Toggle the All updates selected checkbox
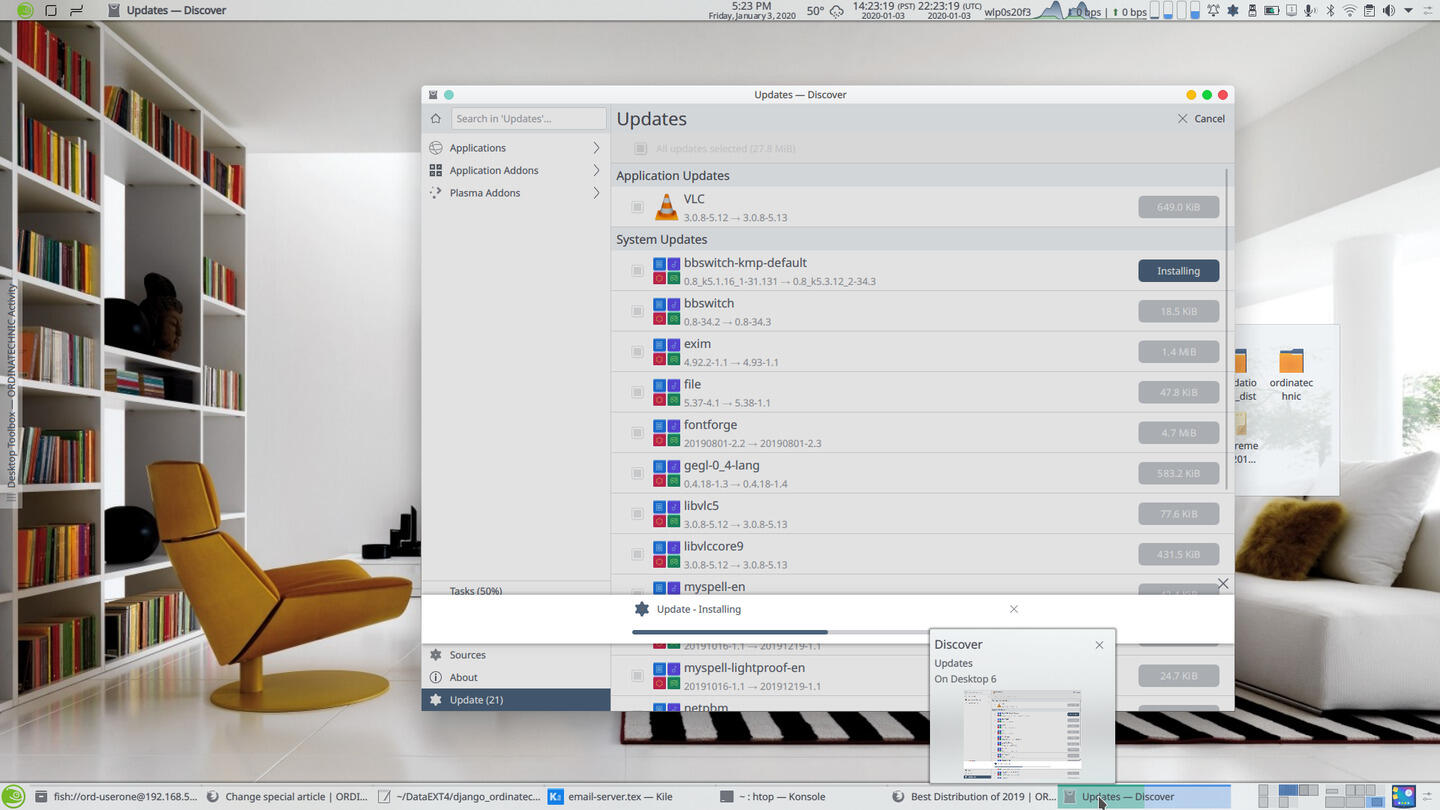The width and height of the screenshot is (1440, 810). (640, 149)
